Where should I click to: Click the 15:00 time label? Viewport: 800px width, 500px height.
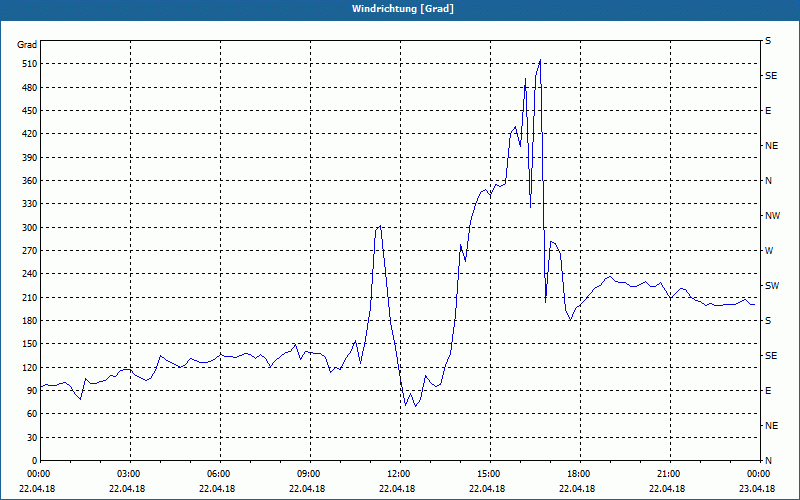click(x=490, y=474)
